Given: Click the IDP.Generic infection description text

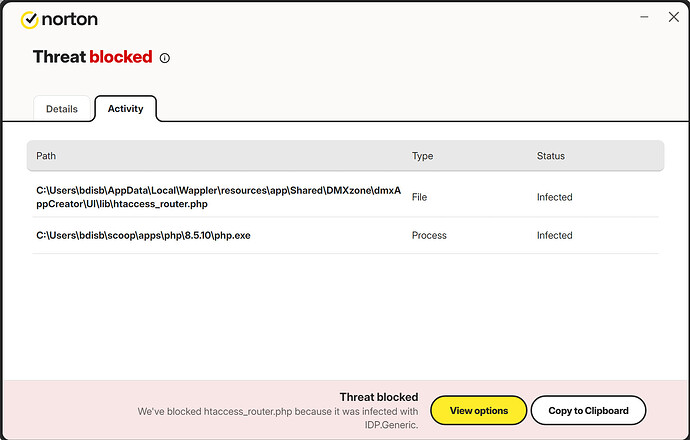Looking at the screenshot, I should [278, 418].
